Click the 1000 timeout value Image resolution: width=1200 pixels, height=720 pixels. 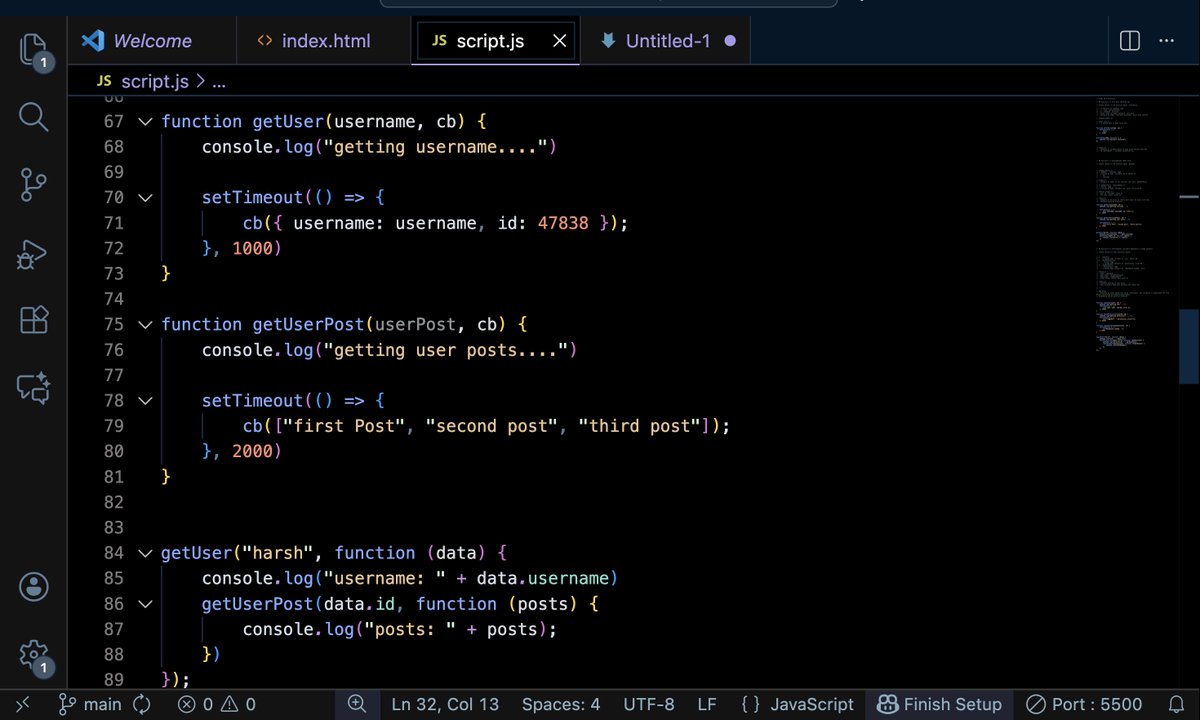point(252,248)
